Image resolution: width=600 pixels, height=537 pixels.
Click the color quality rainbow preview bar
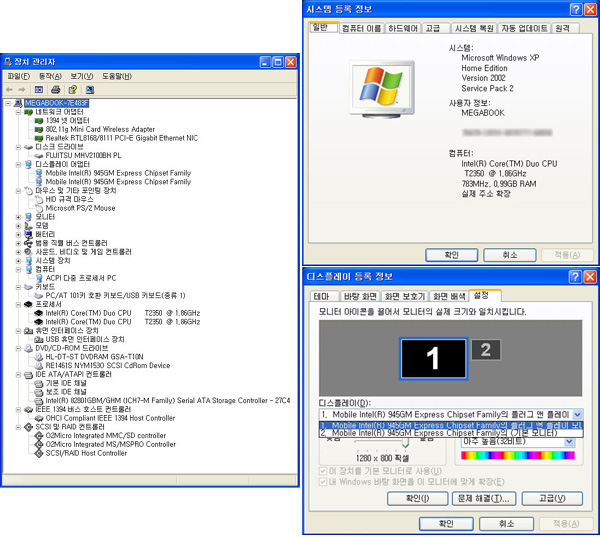(x=518, y=455)
